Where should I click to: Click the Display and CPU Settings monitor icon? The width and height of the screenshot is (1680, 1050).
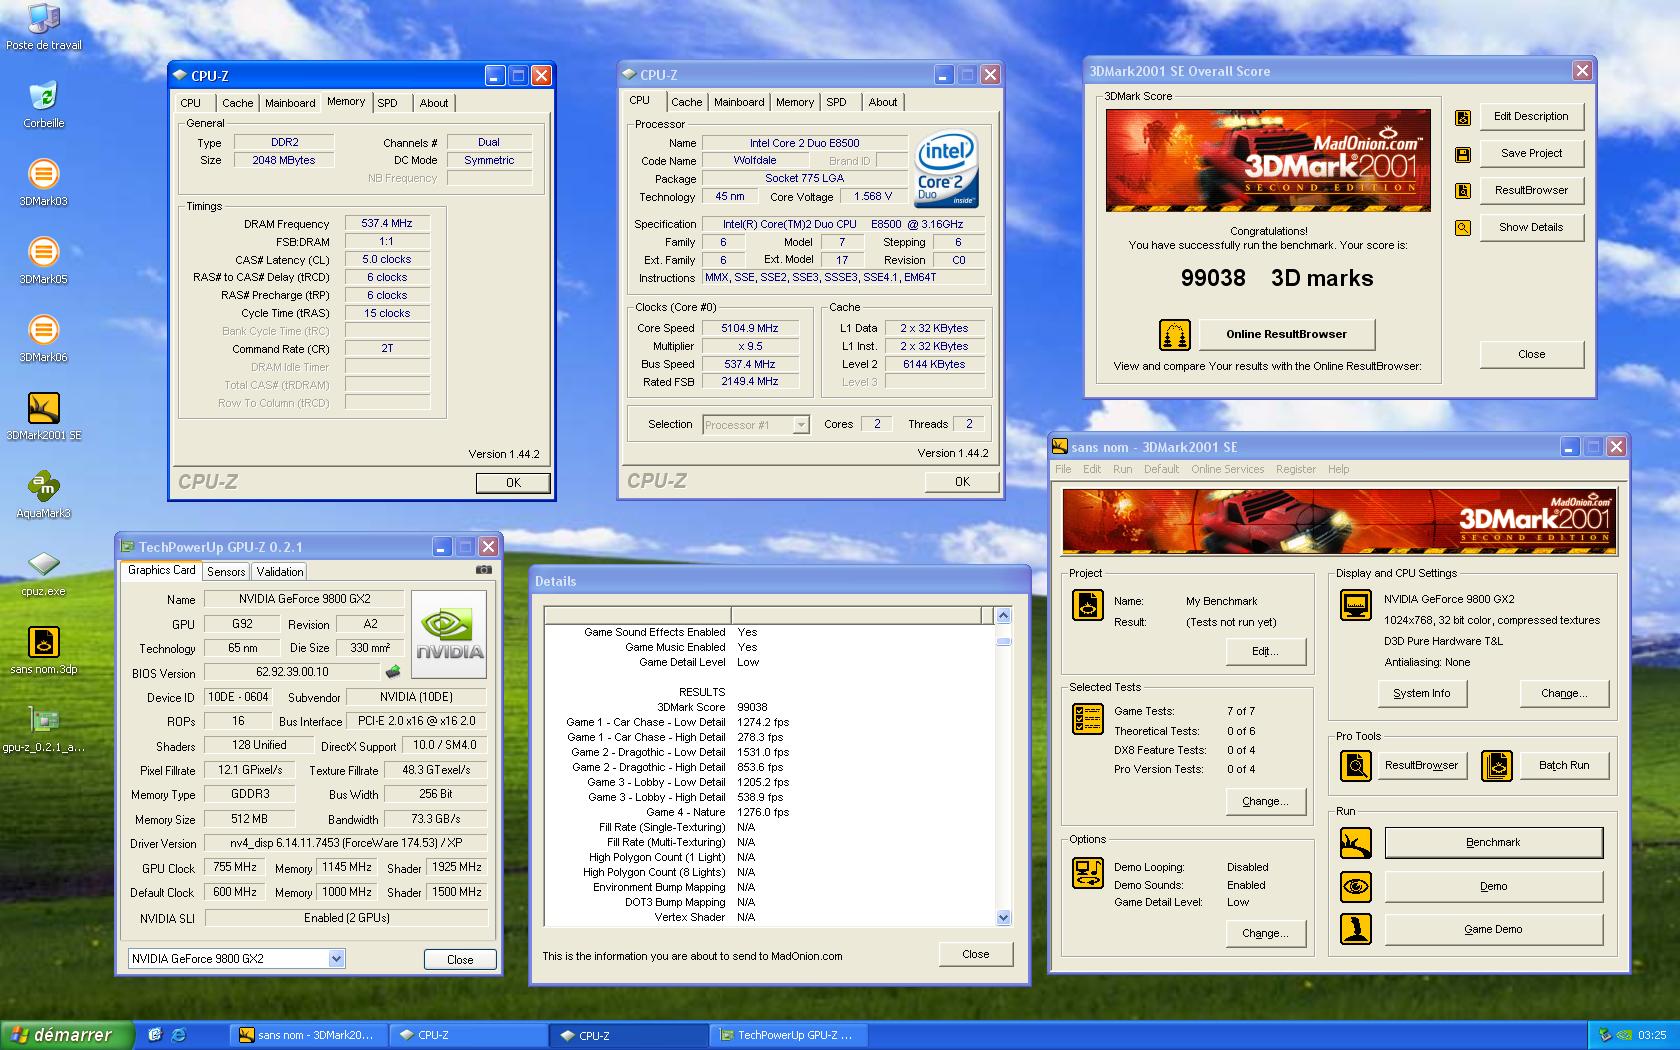click(1356, 605)
